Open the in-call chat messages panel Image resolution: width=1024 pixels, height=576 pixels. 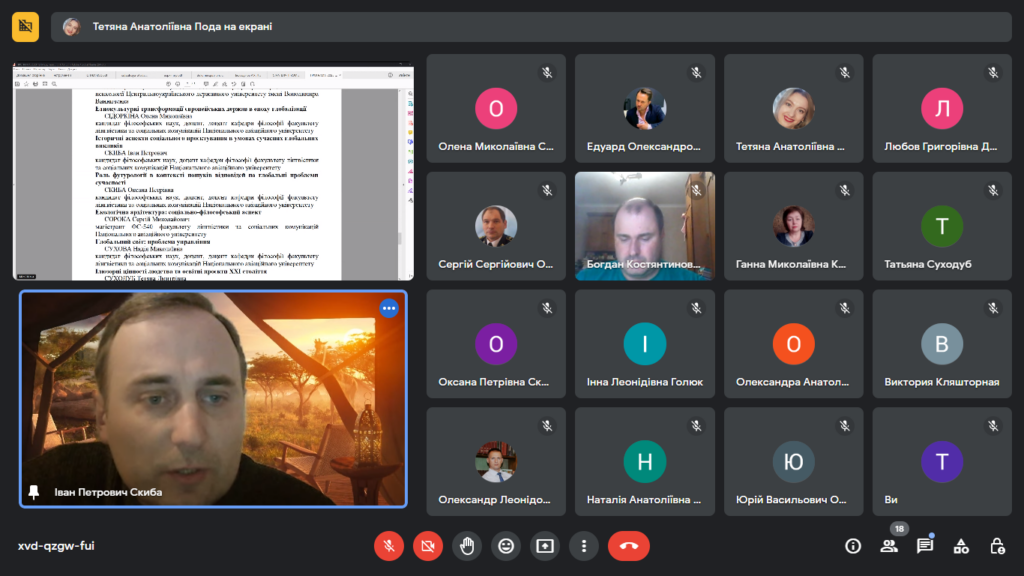(x=925, y=546)
